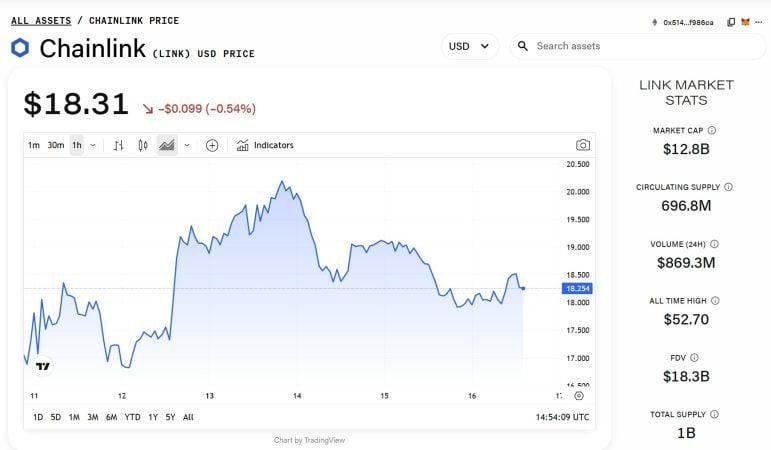
Task: Switch chart interval to 1m
Action: (34, 145)
